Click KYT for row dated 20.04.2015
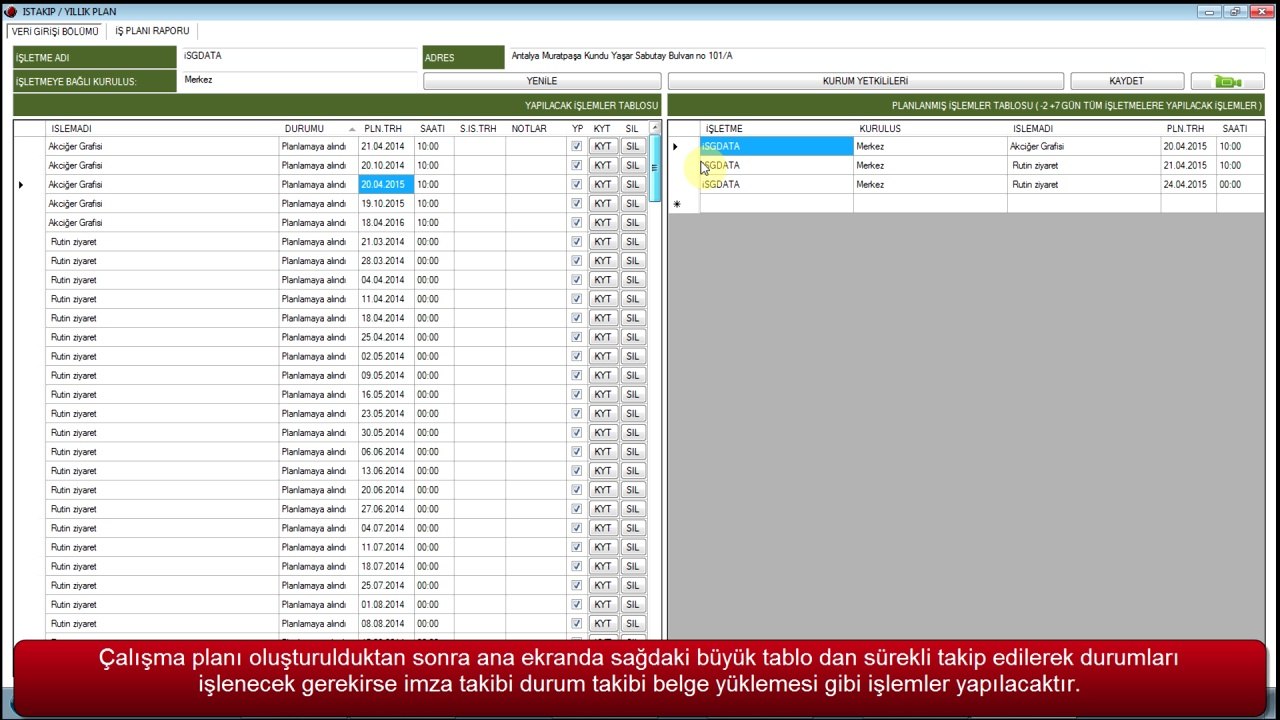1280x720 pixels. 602,184
